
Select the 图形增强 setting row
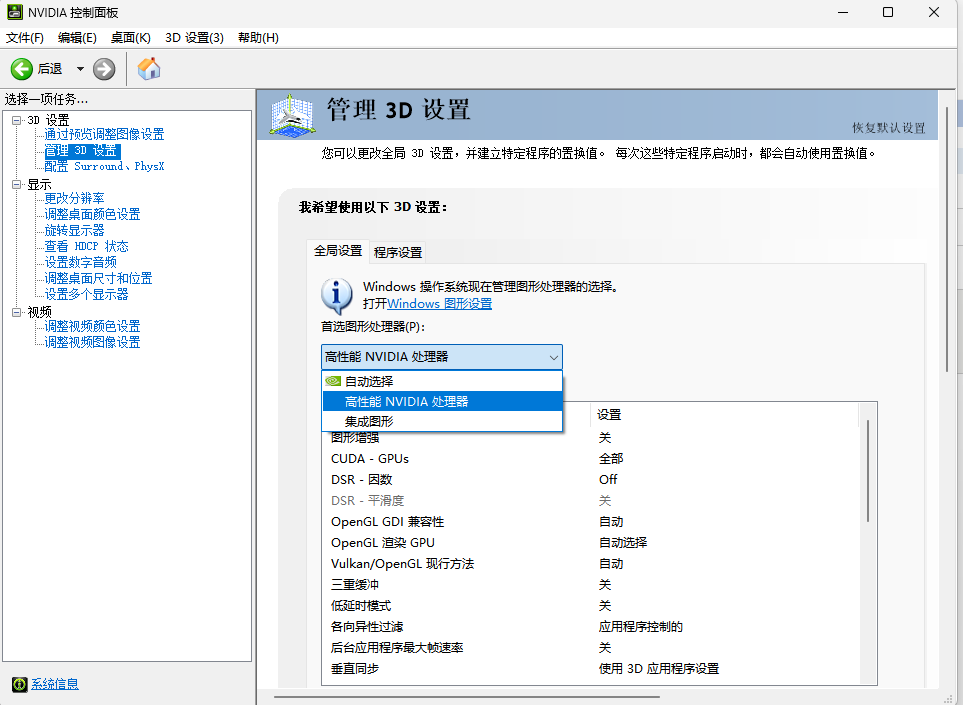pos(590,438)
